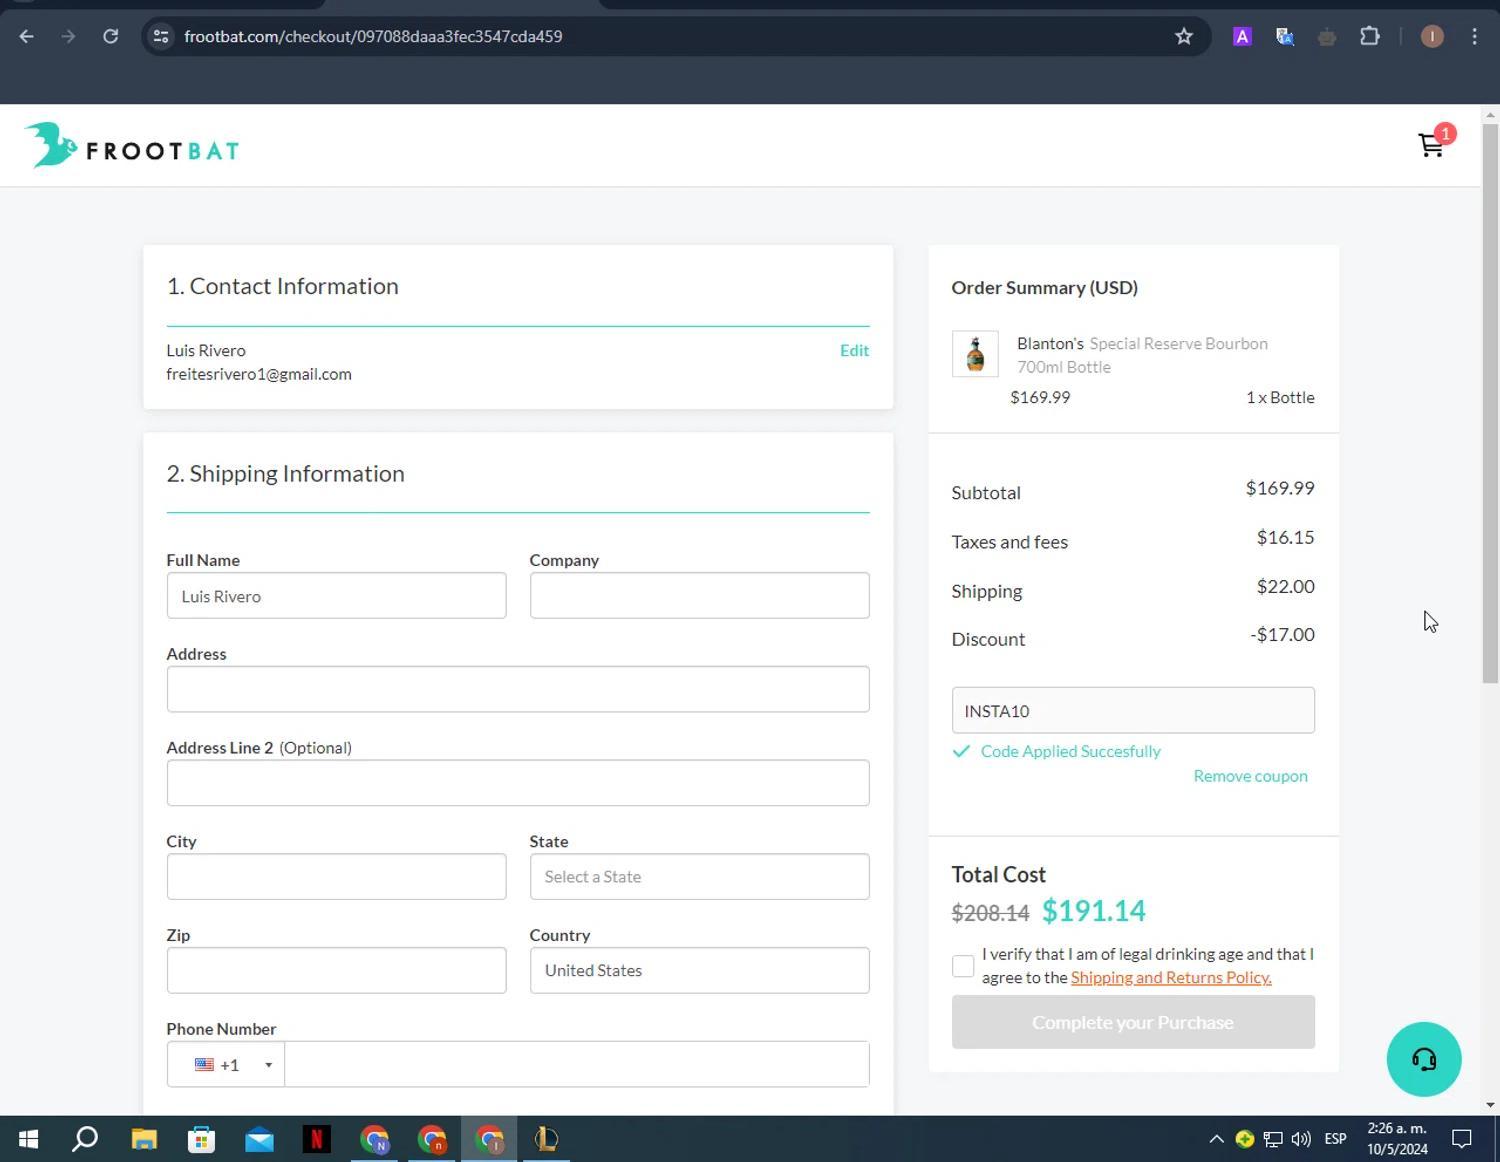Open Shipping and Returns Policy link
Image resolution: width=1500 pixels, height=1162 pixels.
click(x=1171, y=978)
